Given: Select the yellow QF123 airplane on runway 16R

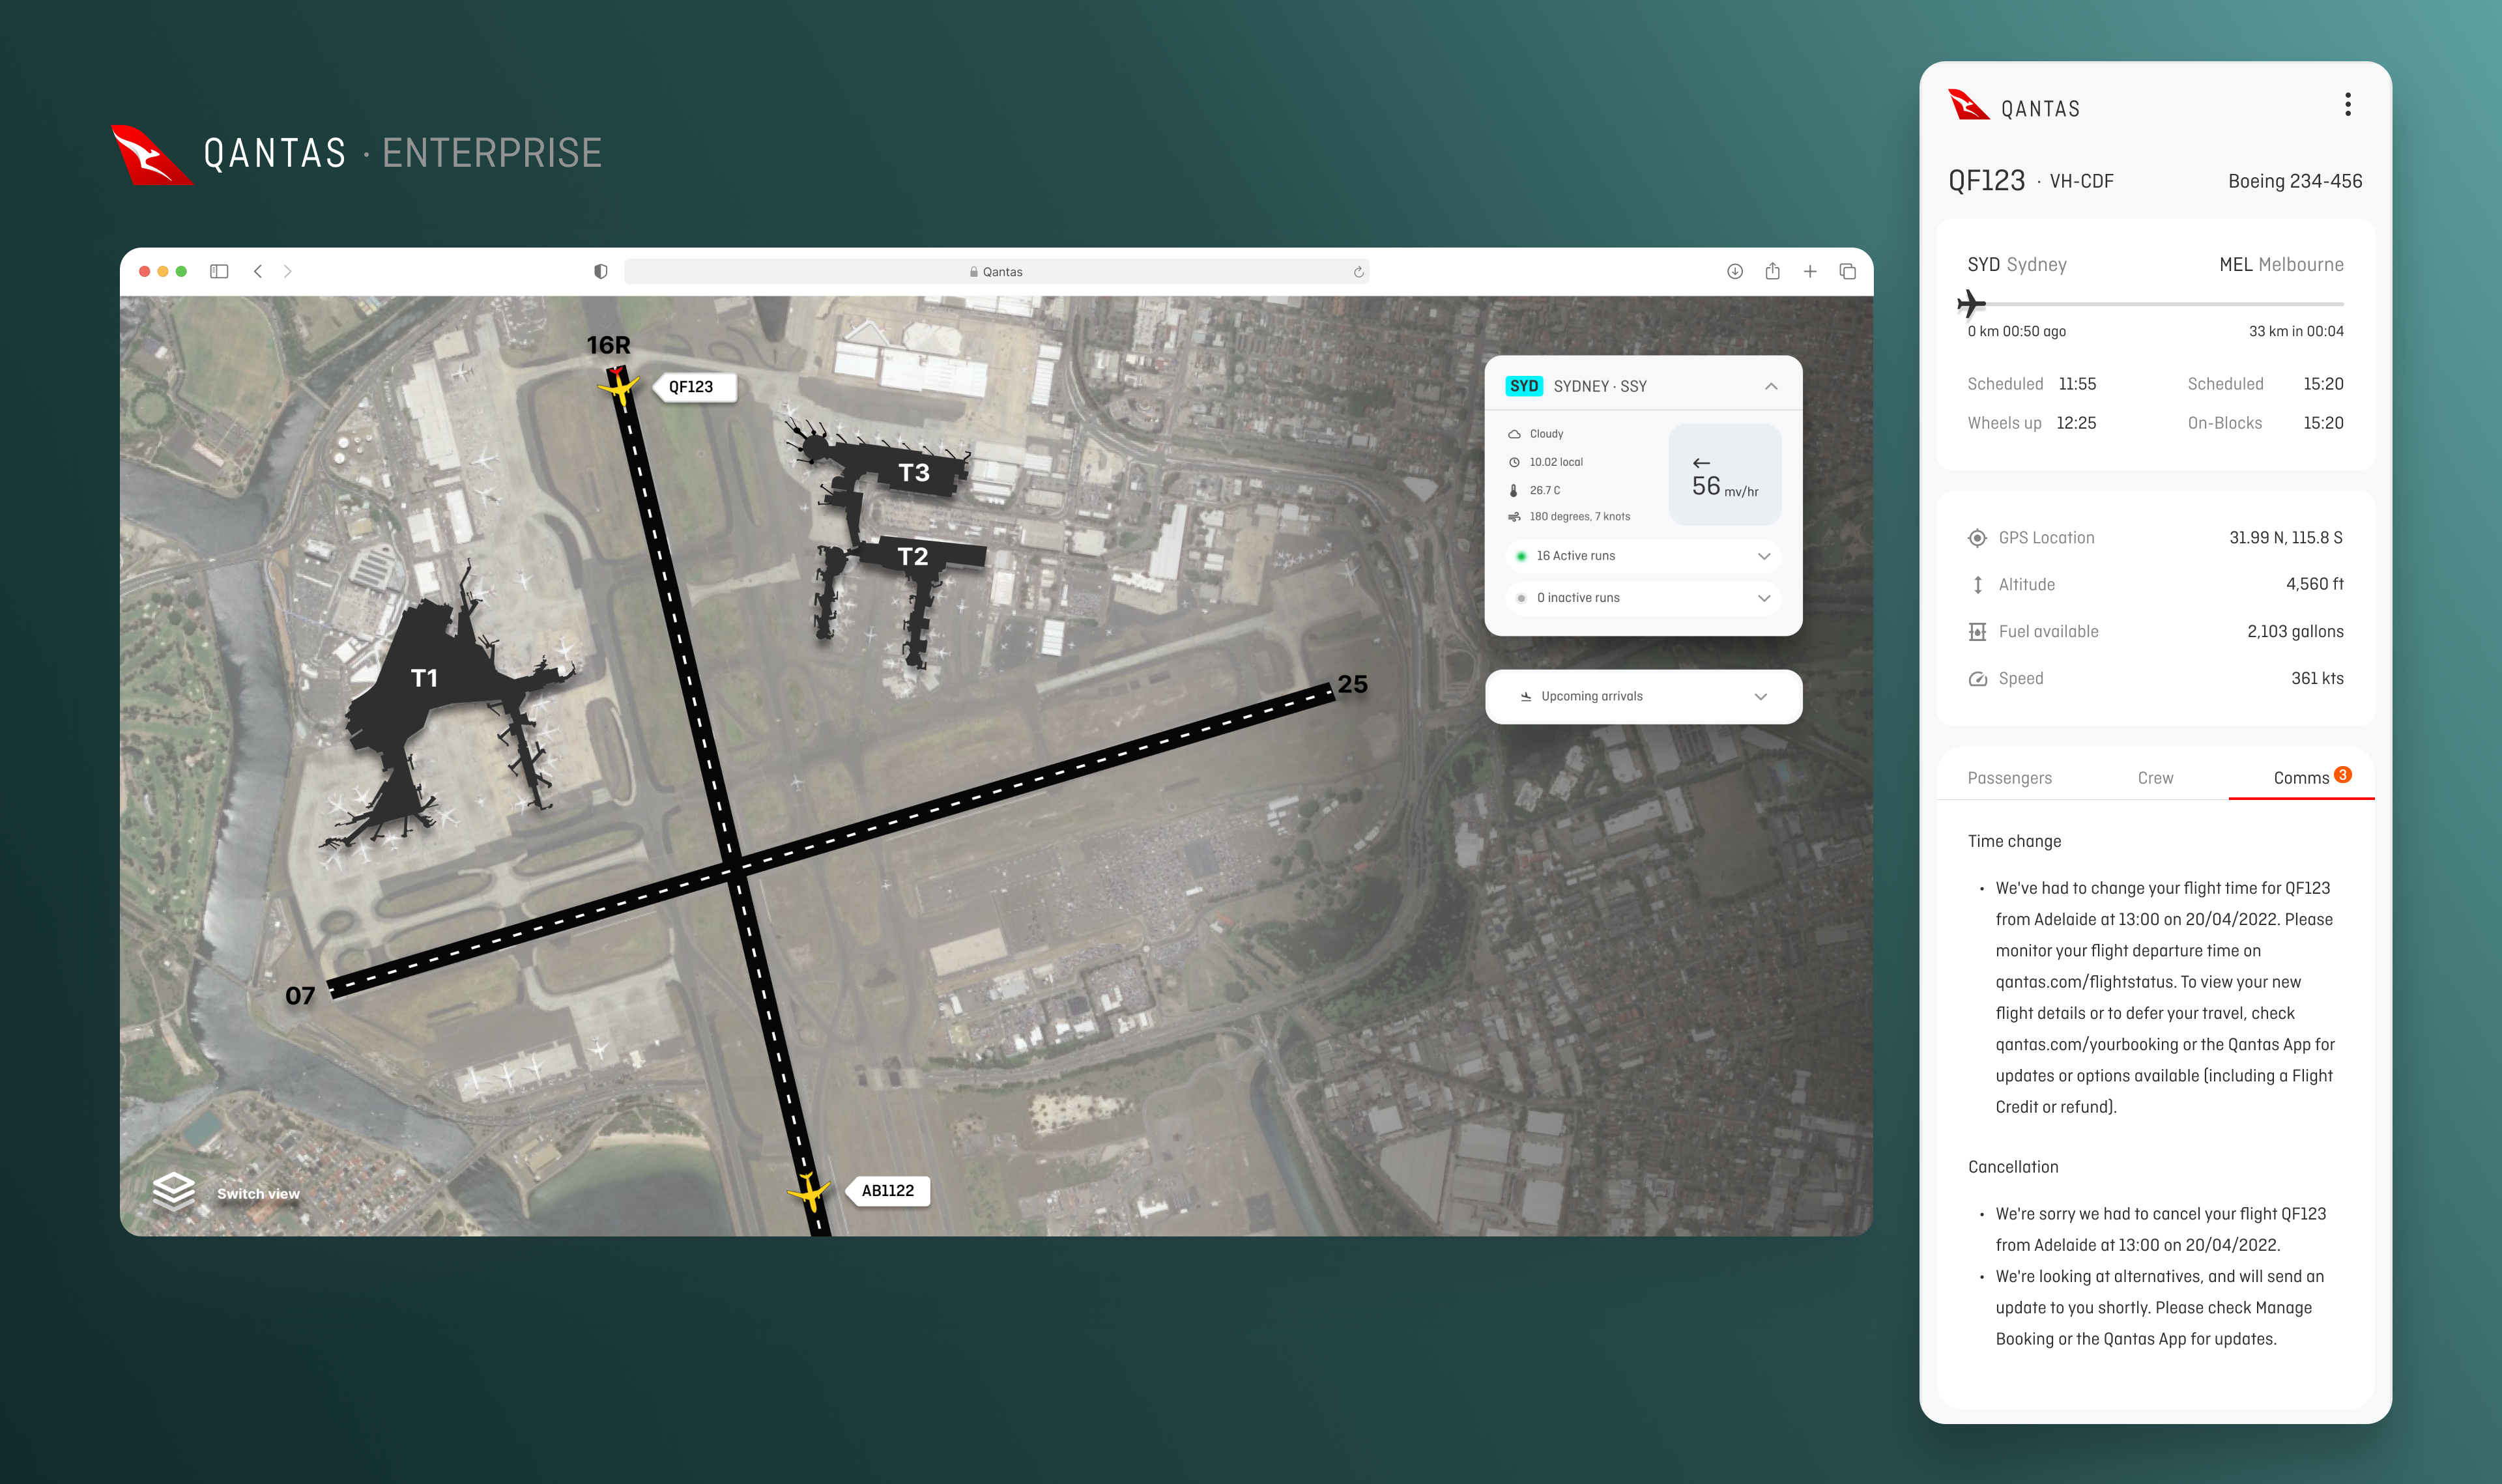Looking at the screenshot, I should pos(619,386).
